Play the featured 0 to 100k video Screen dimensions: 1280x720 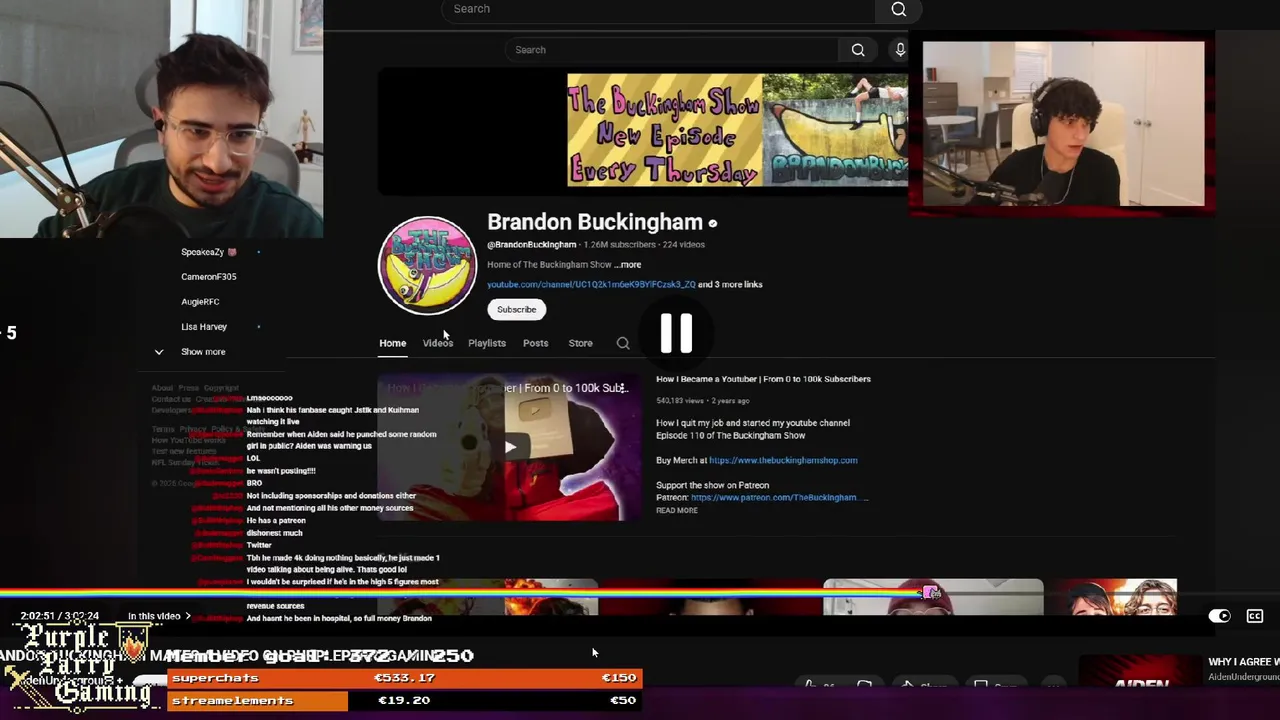tap(510, 447)
